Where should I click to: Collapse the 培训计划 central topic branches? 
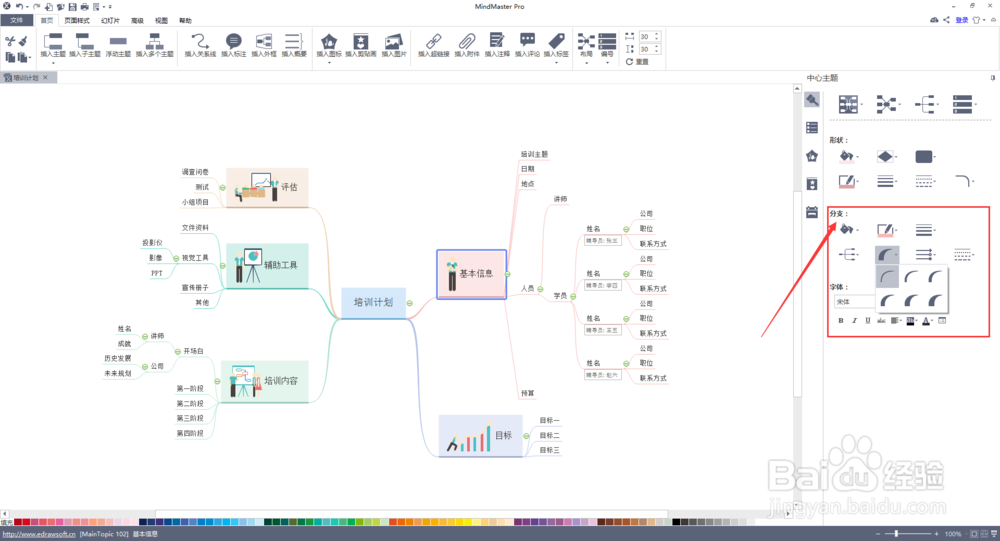click(x=409, y=303)
